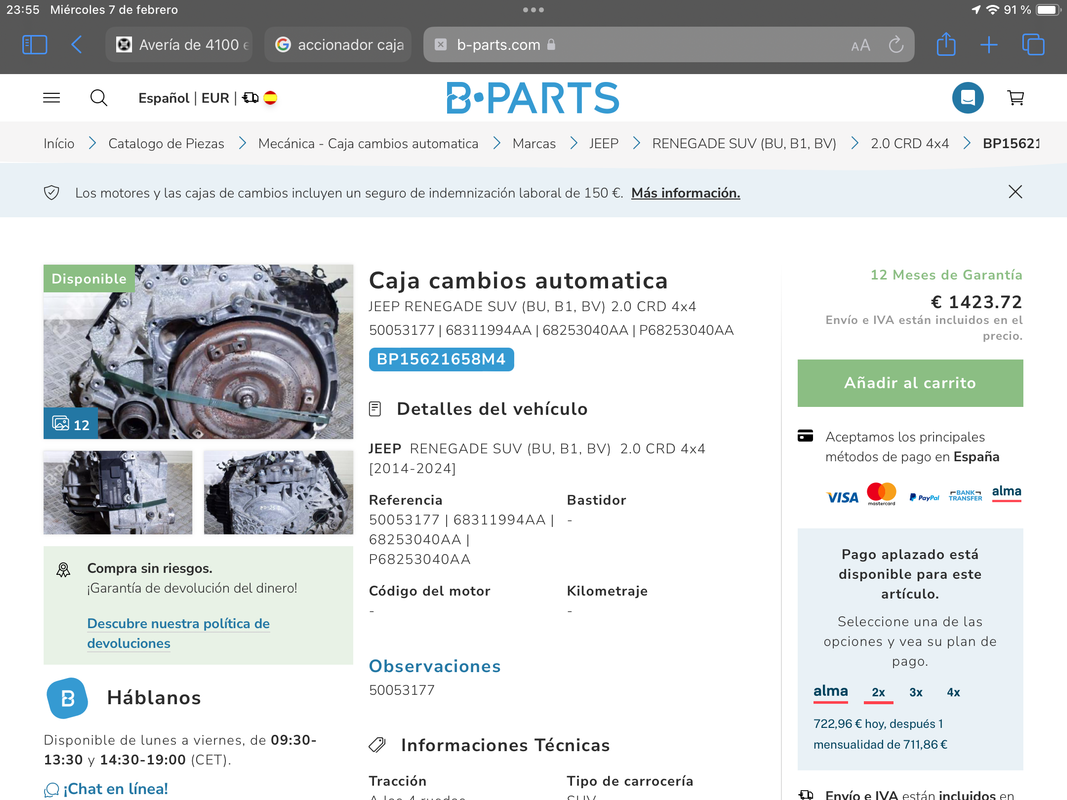The height and width of the screenshot is (800, 1067).
Task: Reload the page with refresh icon
Action: (x=896, y=45)
